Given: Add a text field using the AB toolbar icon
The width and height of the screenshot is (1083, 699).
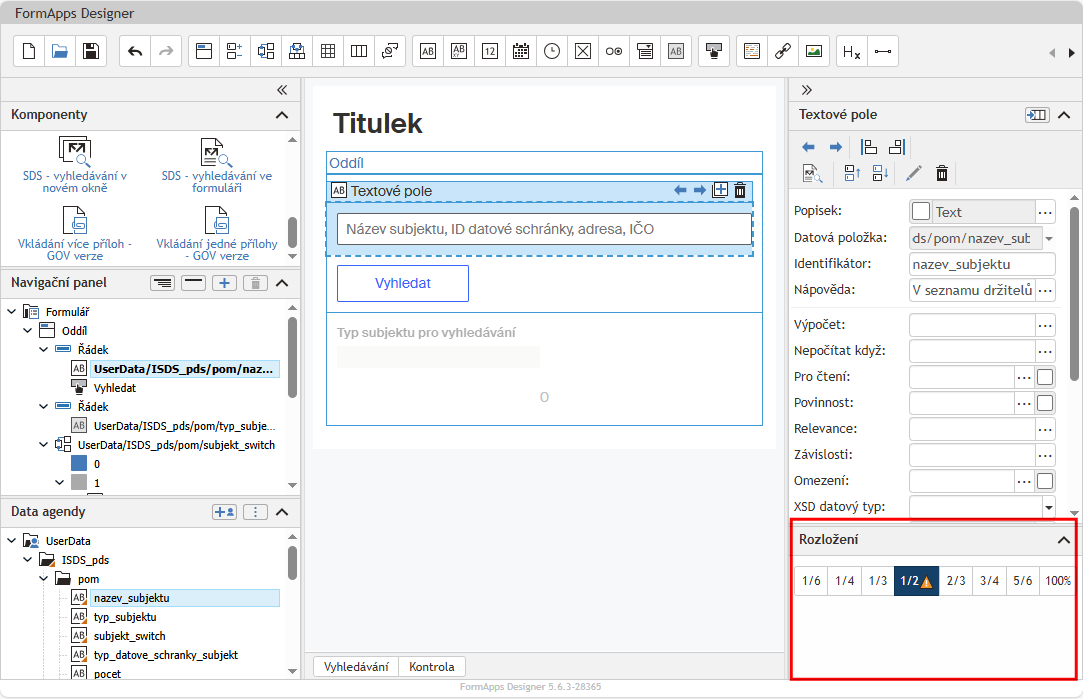Looking at the screenshot, I should [428, 51].
